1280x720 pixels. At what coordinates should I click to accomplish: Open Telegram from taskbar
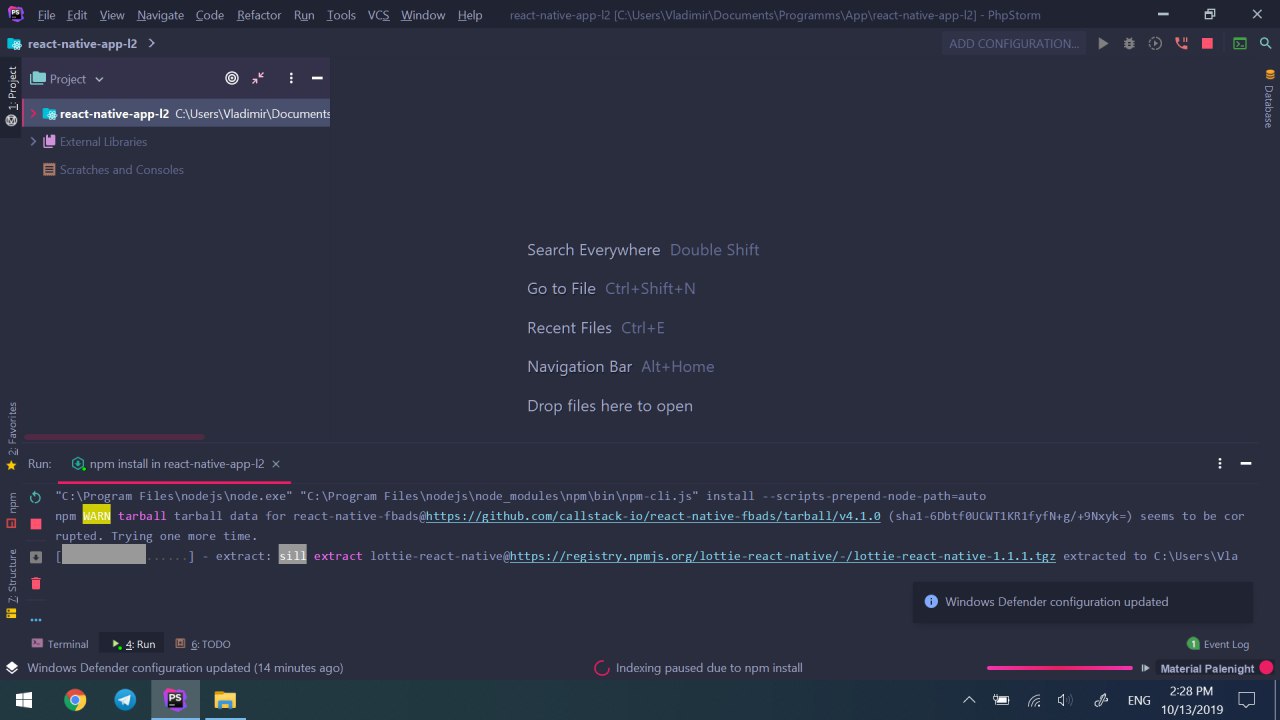click(x=125, y=700)
